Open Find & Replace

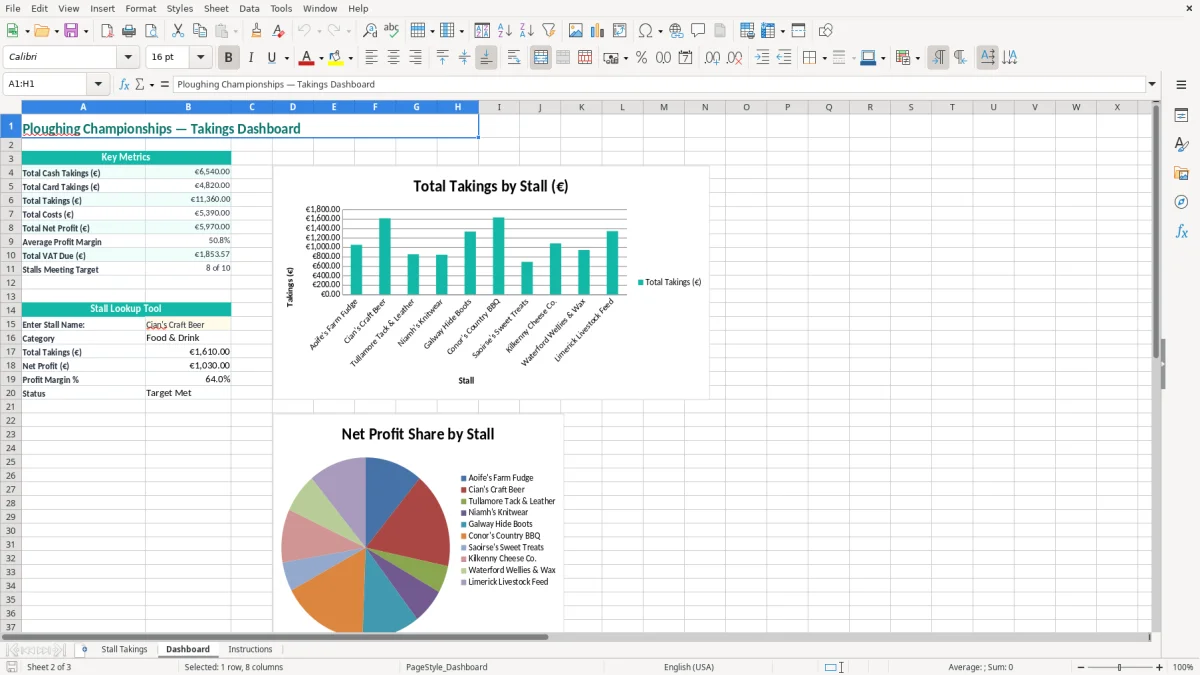click(x=370, y=31)
